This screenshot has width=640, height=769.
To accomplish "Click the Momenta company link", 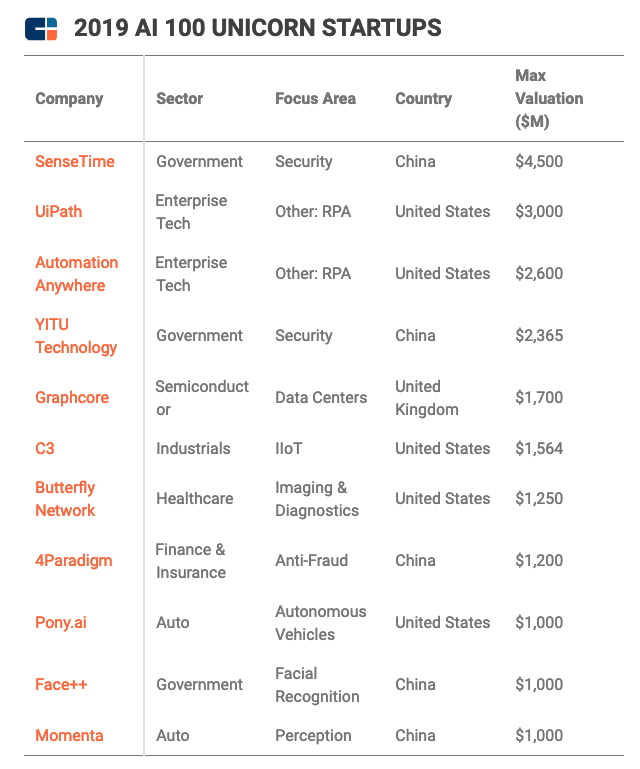I will tap(70, 735).
